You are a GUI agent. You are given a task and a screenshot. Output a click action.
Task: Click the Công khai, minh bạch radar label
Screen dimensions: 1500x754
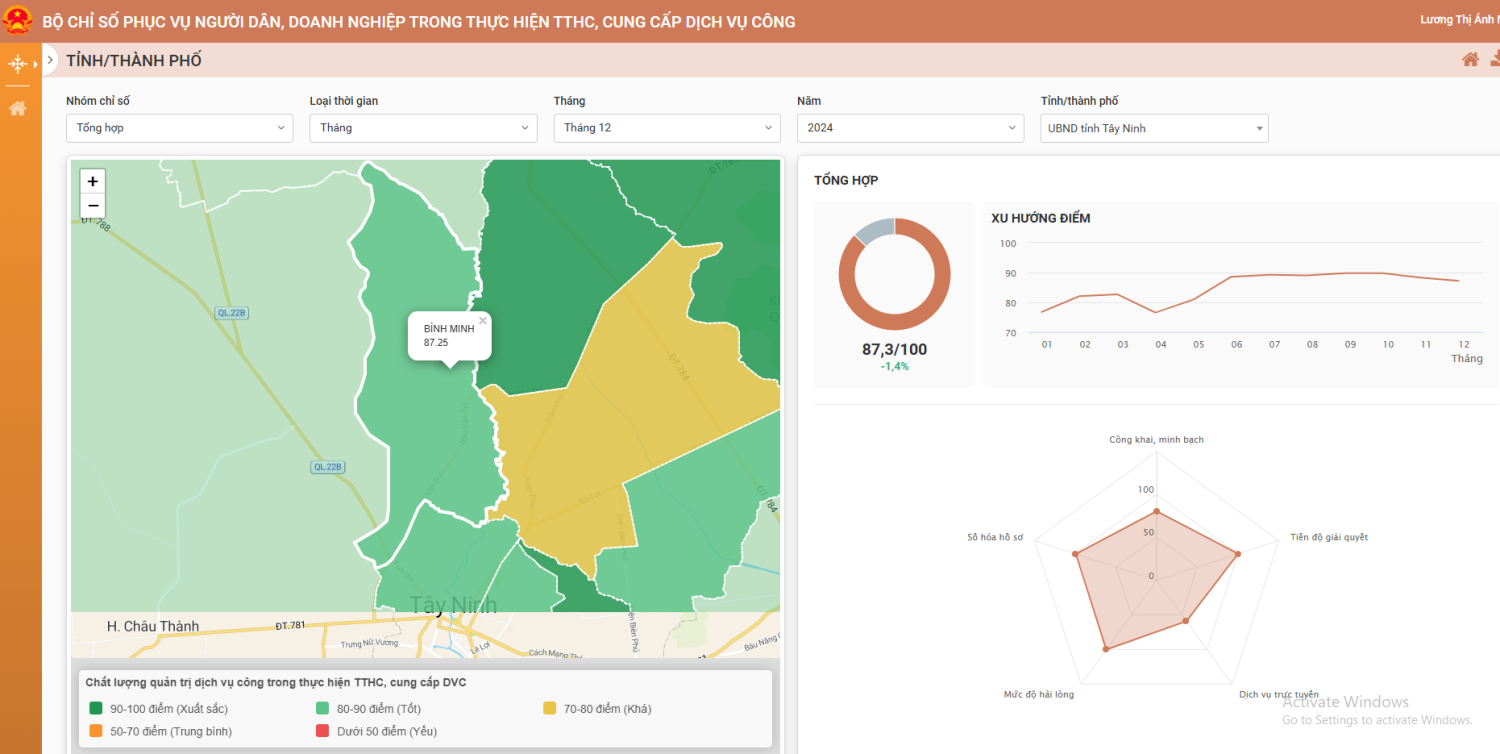pyautogui.click(x=1156, y=439)
